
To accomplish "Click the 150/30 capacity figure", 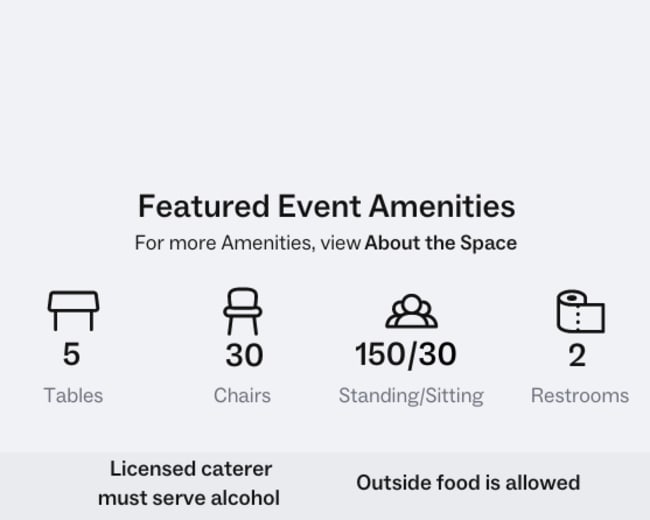I will pos(405,355).
